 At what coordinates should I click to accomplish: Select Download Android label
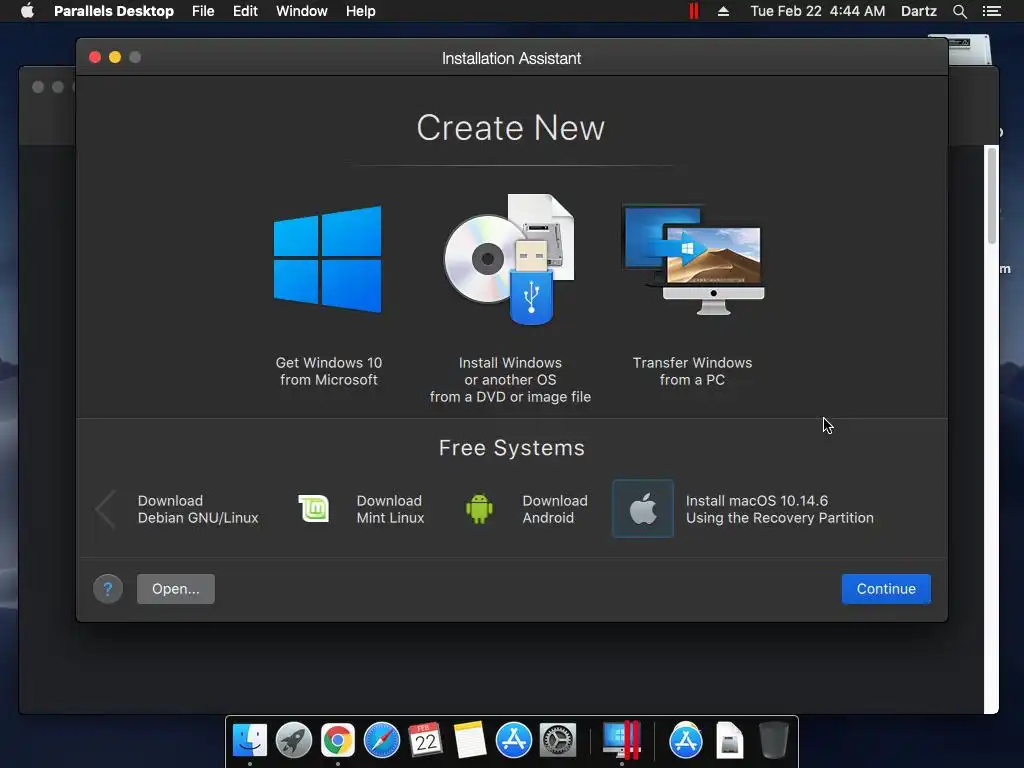click(554, 509)
